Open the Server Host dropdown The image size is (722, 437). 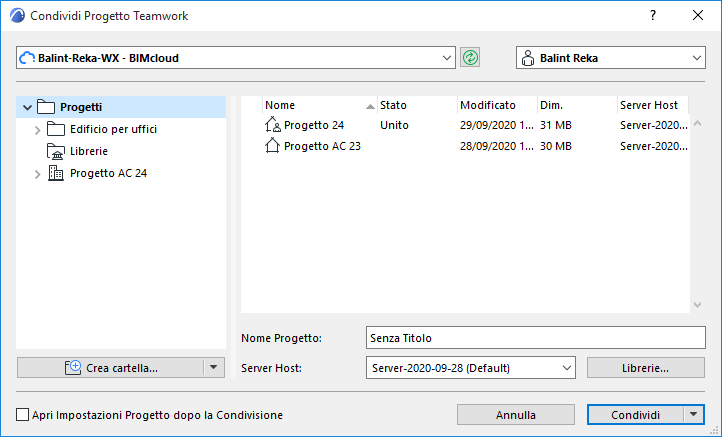pyautogui.click(x=566, y=368)
